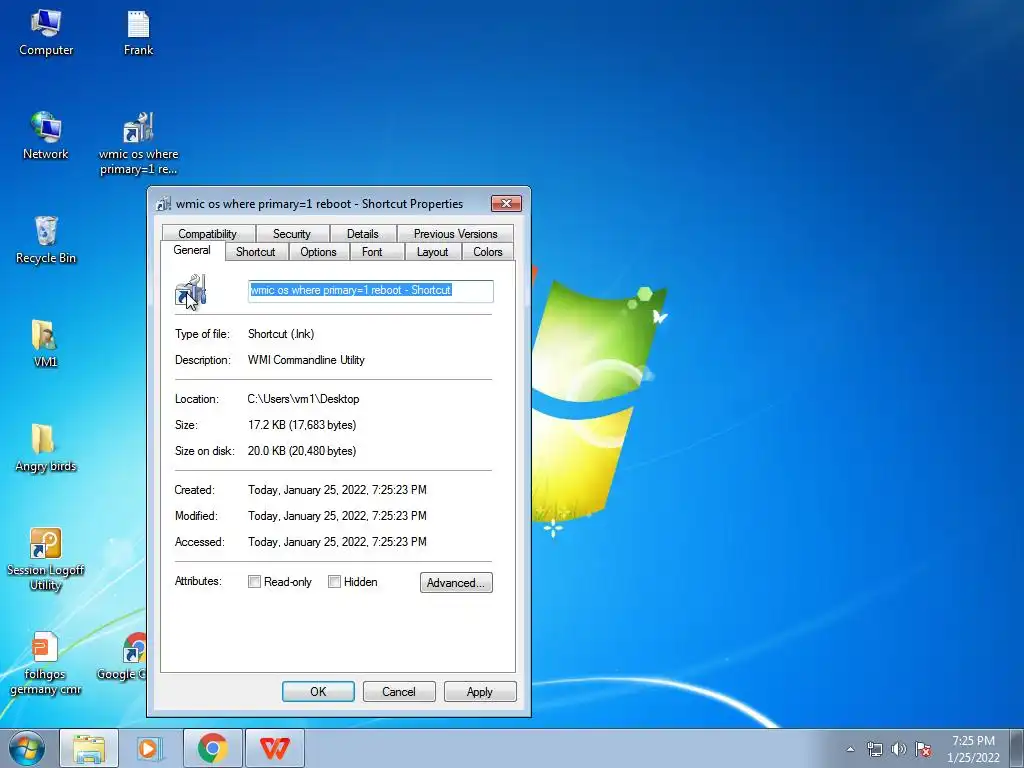Switch to the Options tab
Image resolution: width=1024 pixels, height=768 pixels.
[x=318, y=252]
